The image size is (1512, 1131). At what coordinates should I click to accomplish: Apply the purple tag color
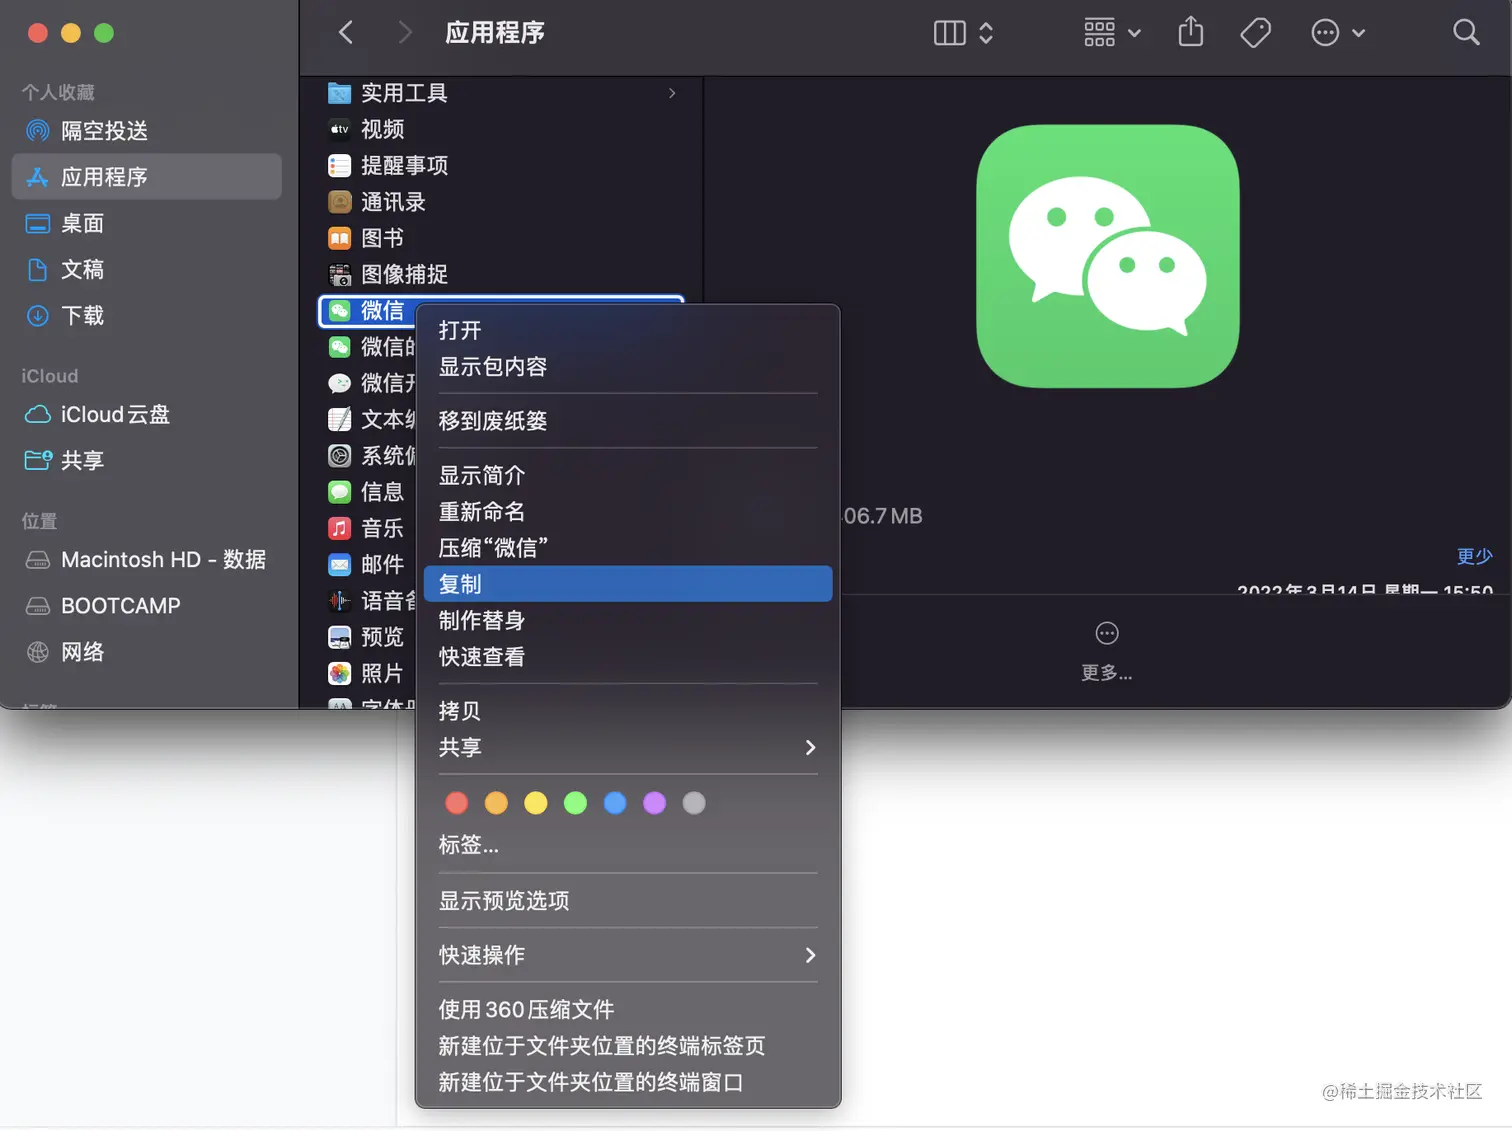tap(654, 803)
